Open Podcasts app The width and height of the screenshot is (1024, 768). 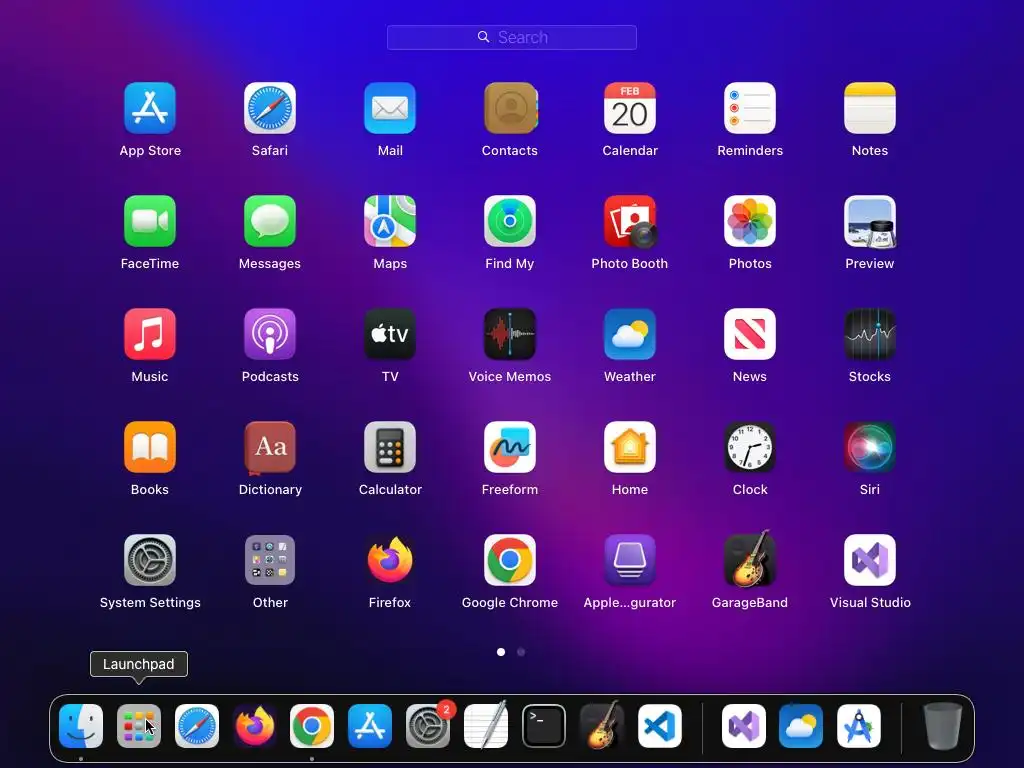click(270, 334)
